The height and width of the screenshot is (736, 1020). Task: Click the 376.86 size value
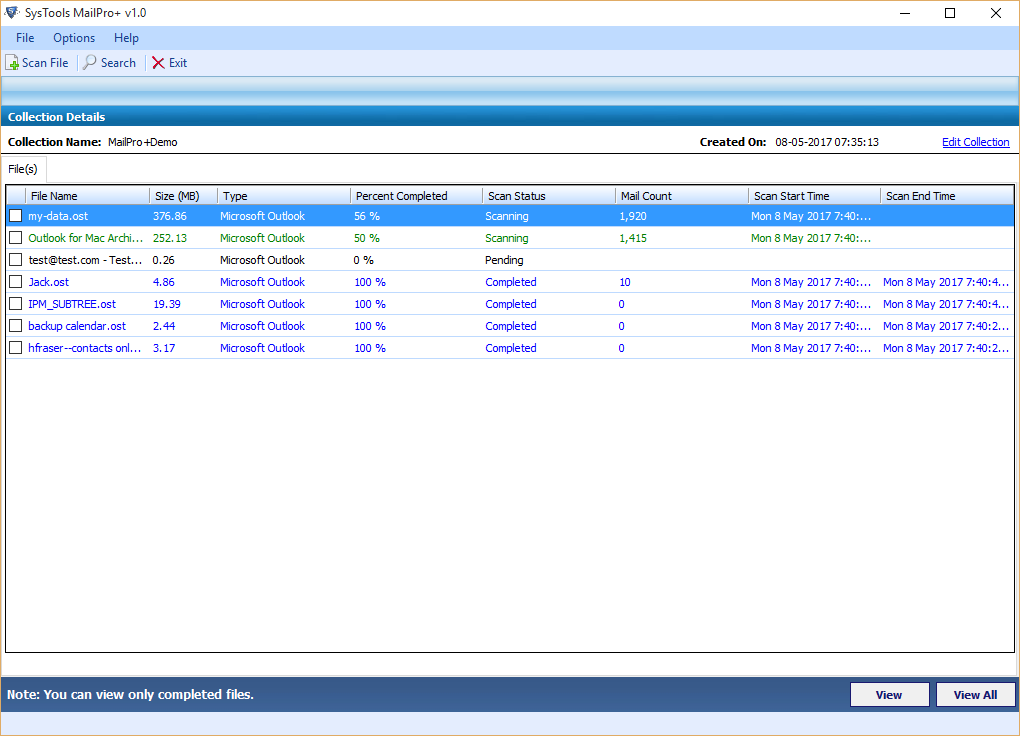tap(170, 216)
